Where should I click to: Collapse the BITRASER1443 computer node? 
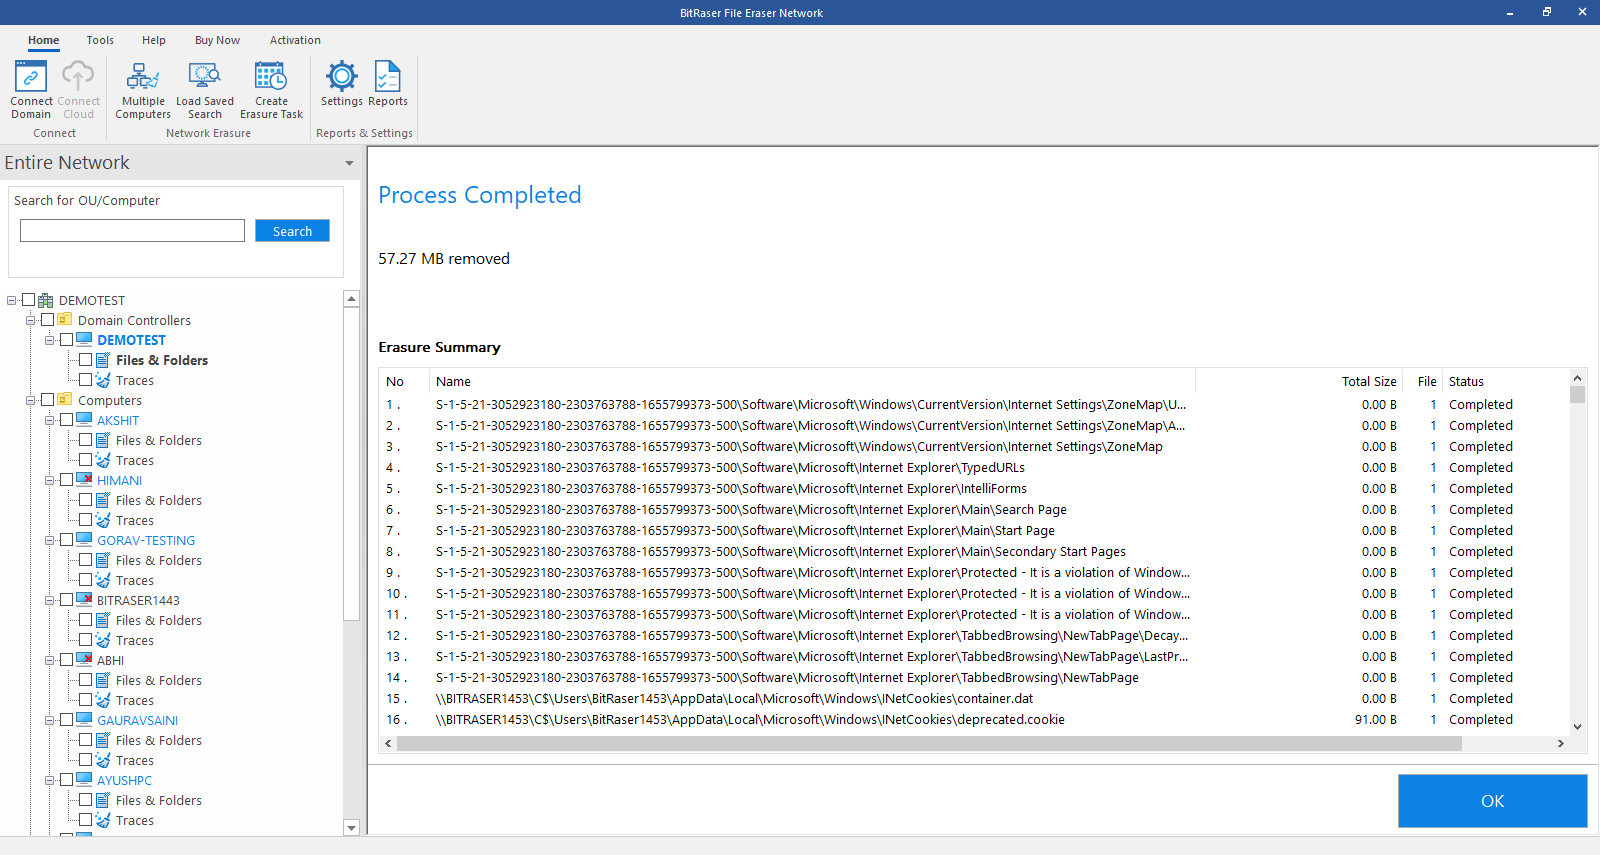click(x=50, y=600)
